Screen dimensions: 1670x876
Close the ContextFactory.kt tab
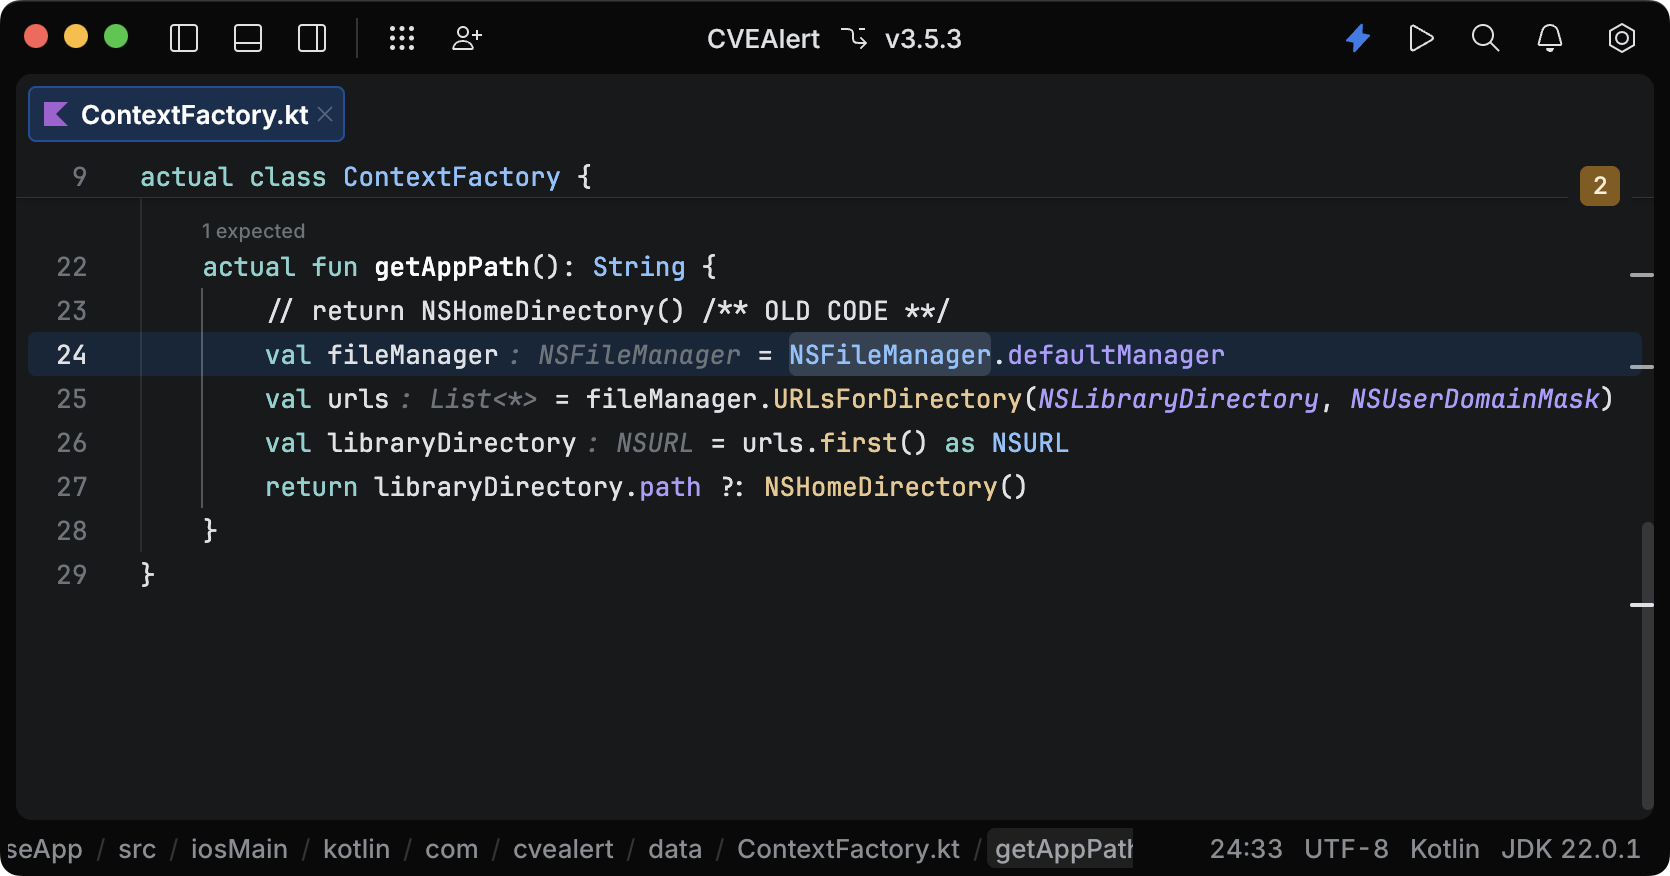325,114
